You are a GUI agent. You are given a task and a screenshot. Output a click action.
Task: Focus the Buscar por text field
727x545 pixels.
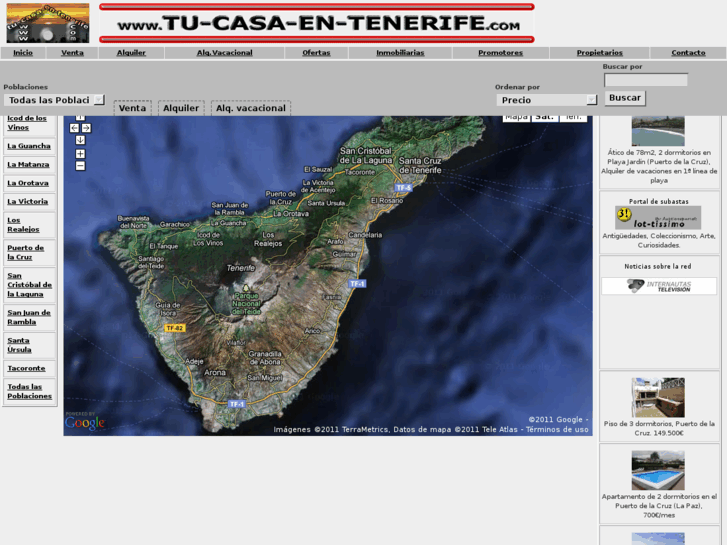(646, 80)
